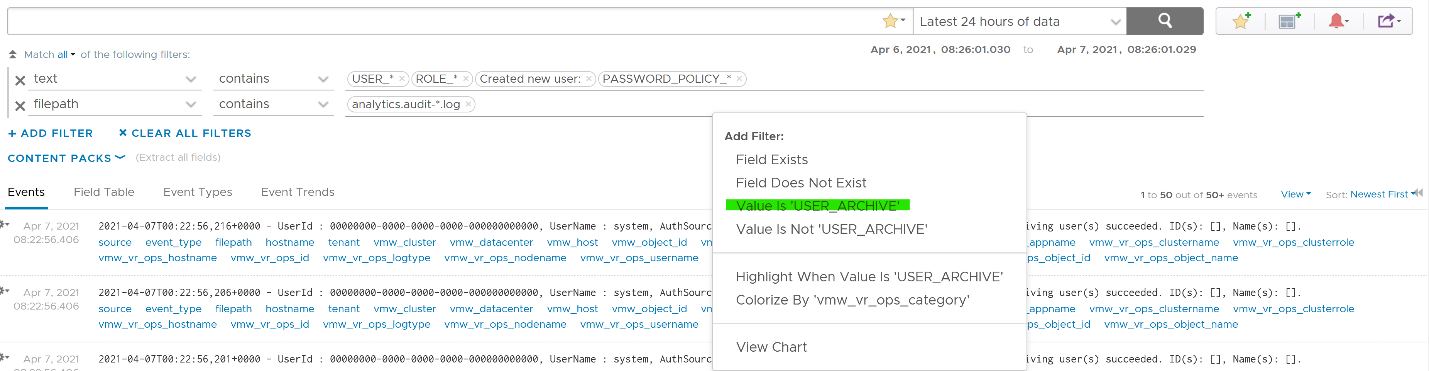Choose 'Field Does Not Exist' menu item
The image size is (1429, 371).
tap(801, 183)
